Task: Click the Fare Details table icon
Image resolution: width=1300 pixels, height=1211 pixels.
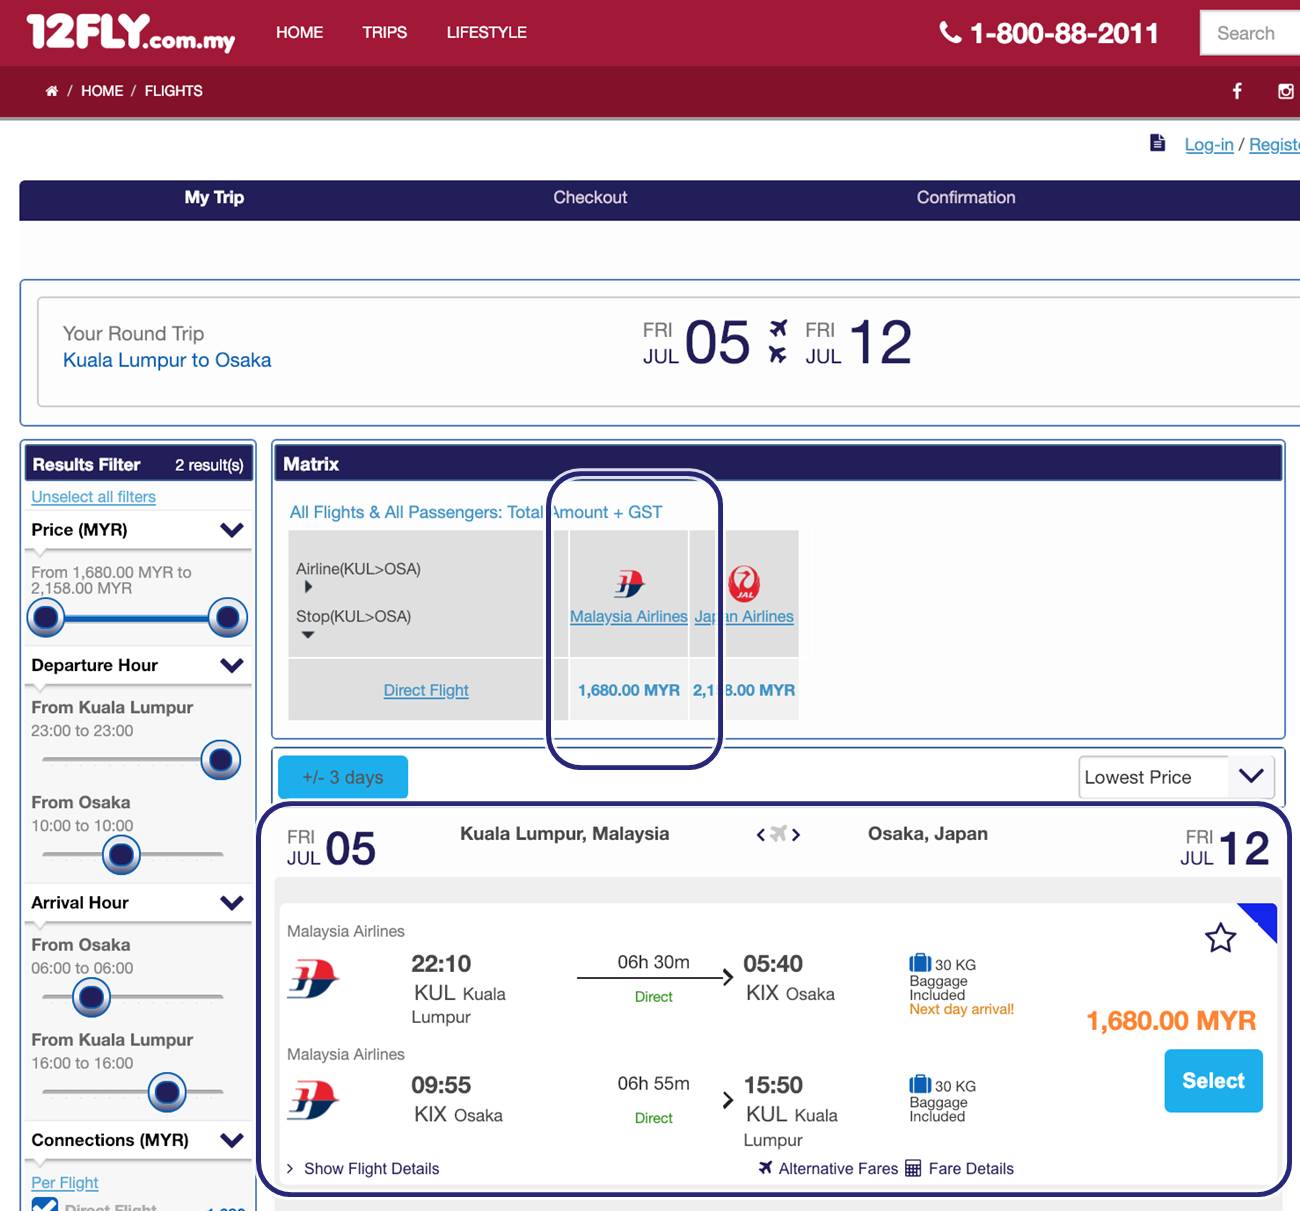Action: pyautogui.click(x=913, y=1168)
